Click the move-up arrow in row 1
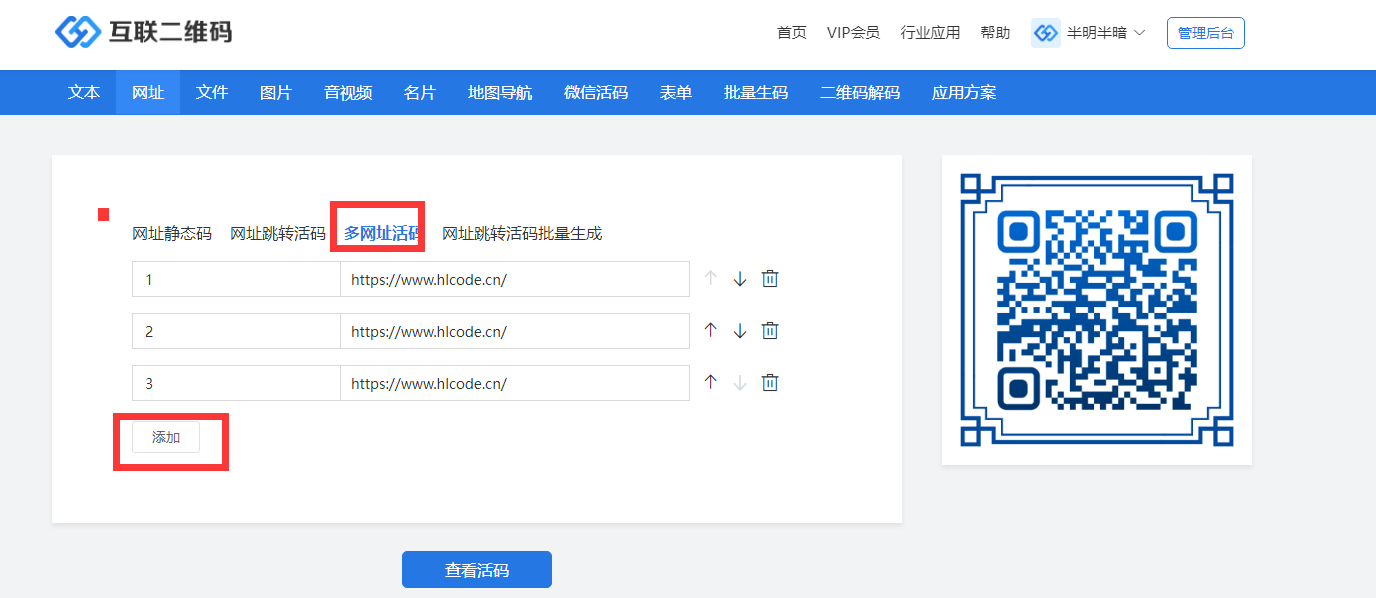This screenshot has height=598, width=1376. tap(711, 279)
